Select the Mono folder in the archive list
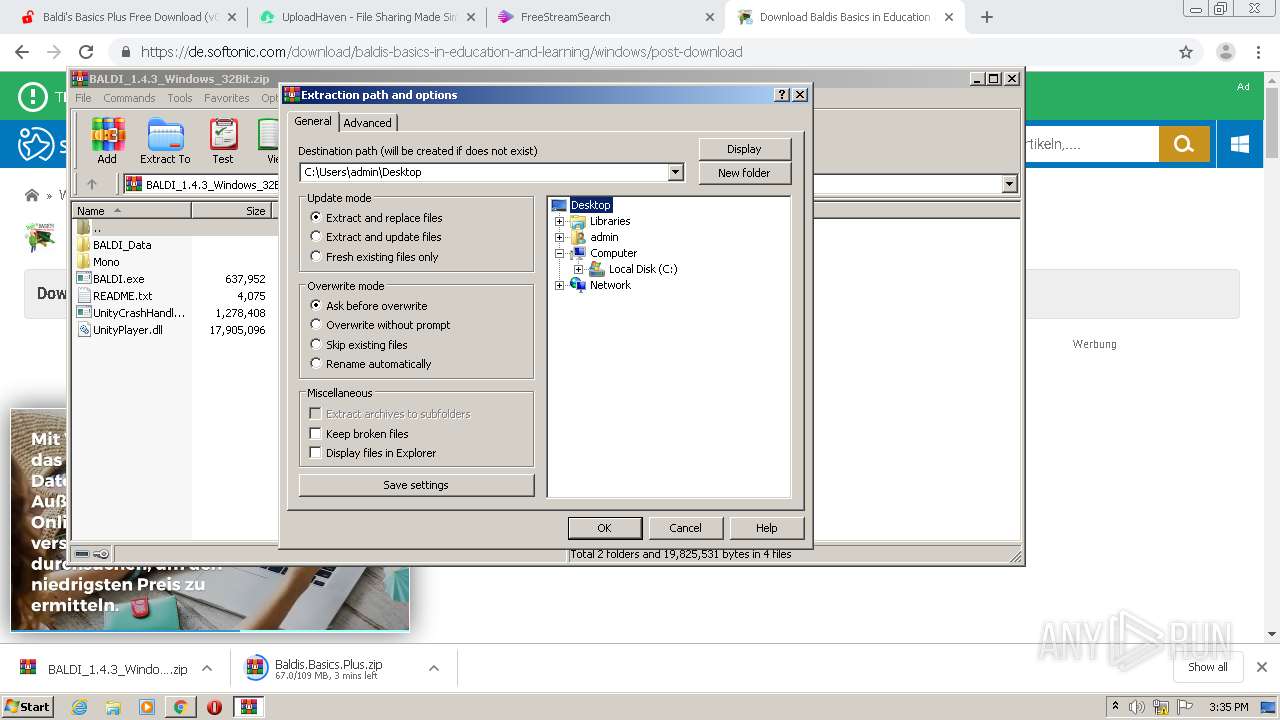Screen dimensions: 1280x720 [106, 262]
